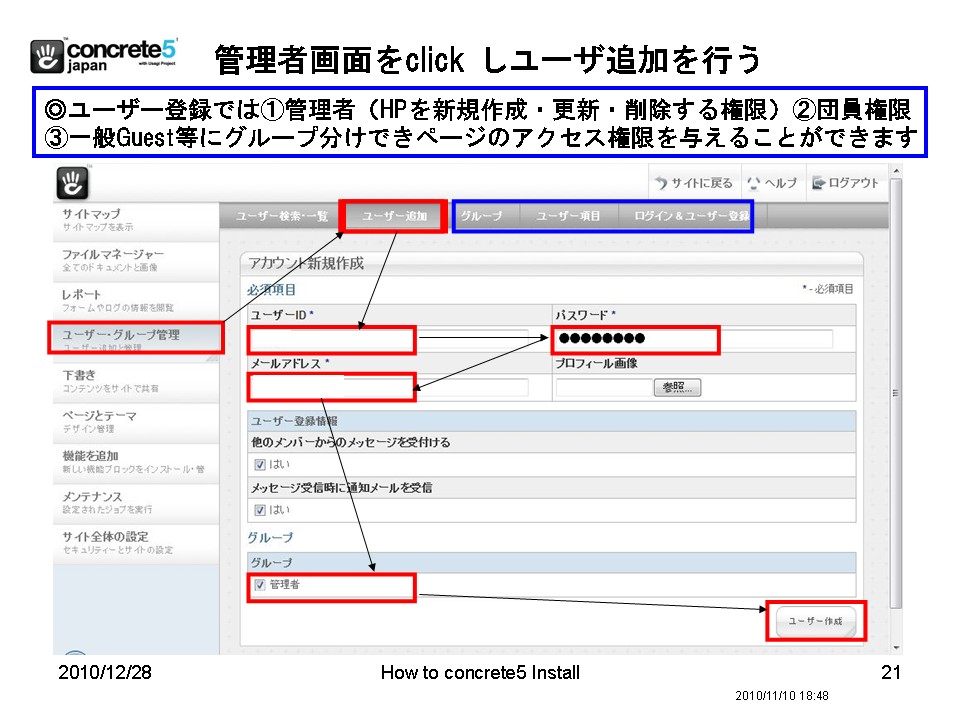This screenshot has width=960, height=720.
Task: Click the プロフィール画像 file path field
Action: pos(604,388)
